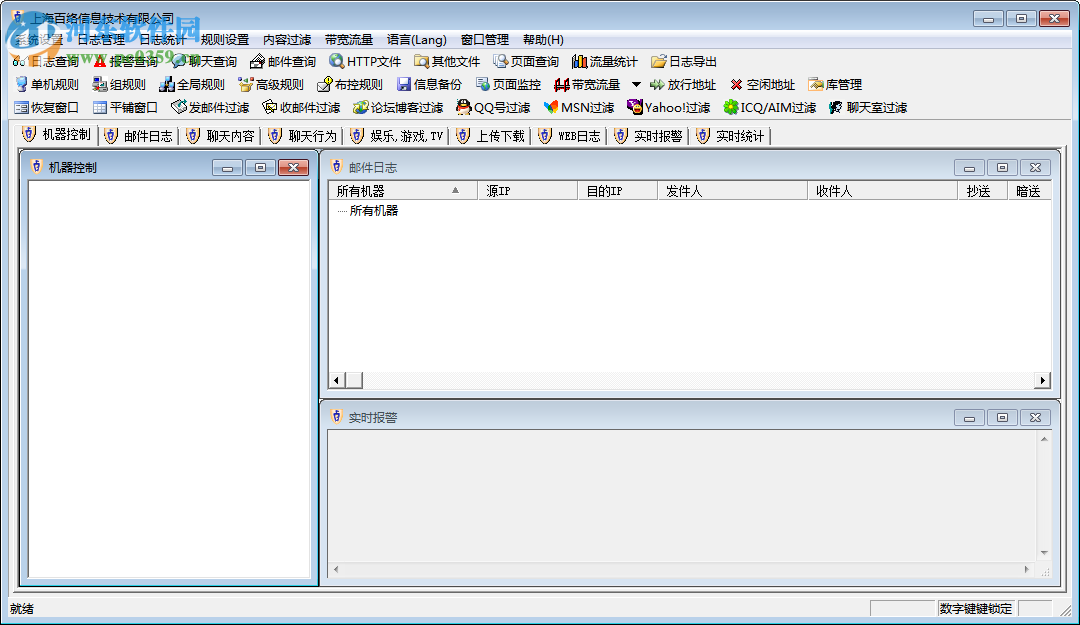Open 高级规则 advanced rules

pos(271,84)
